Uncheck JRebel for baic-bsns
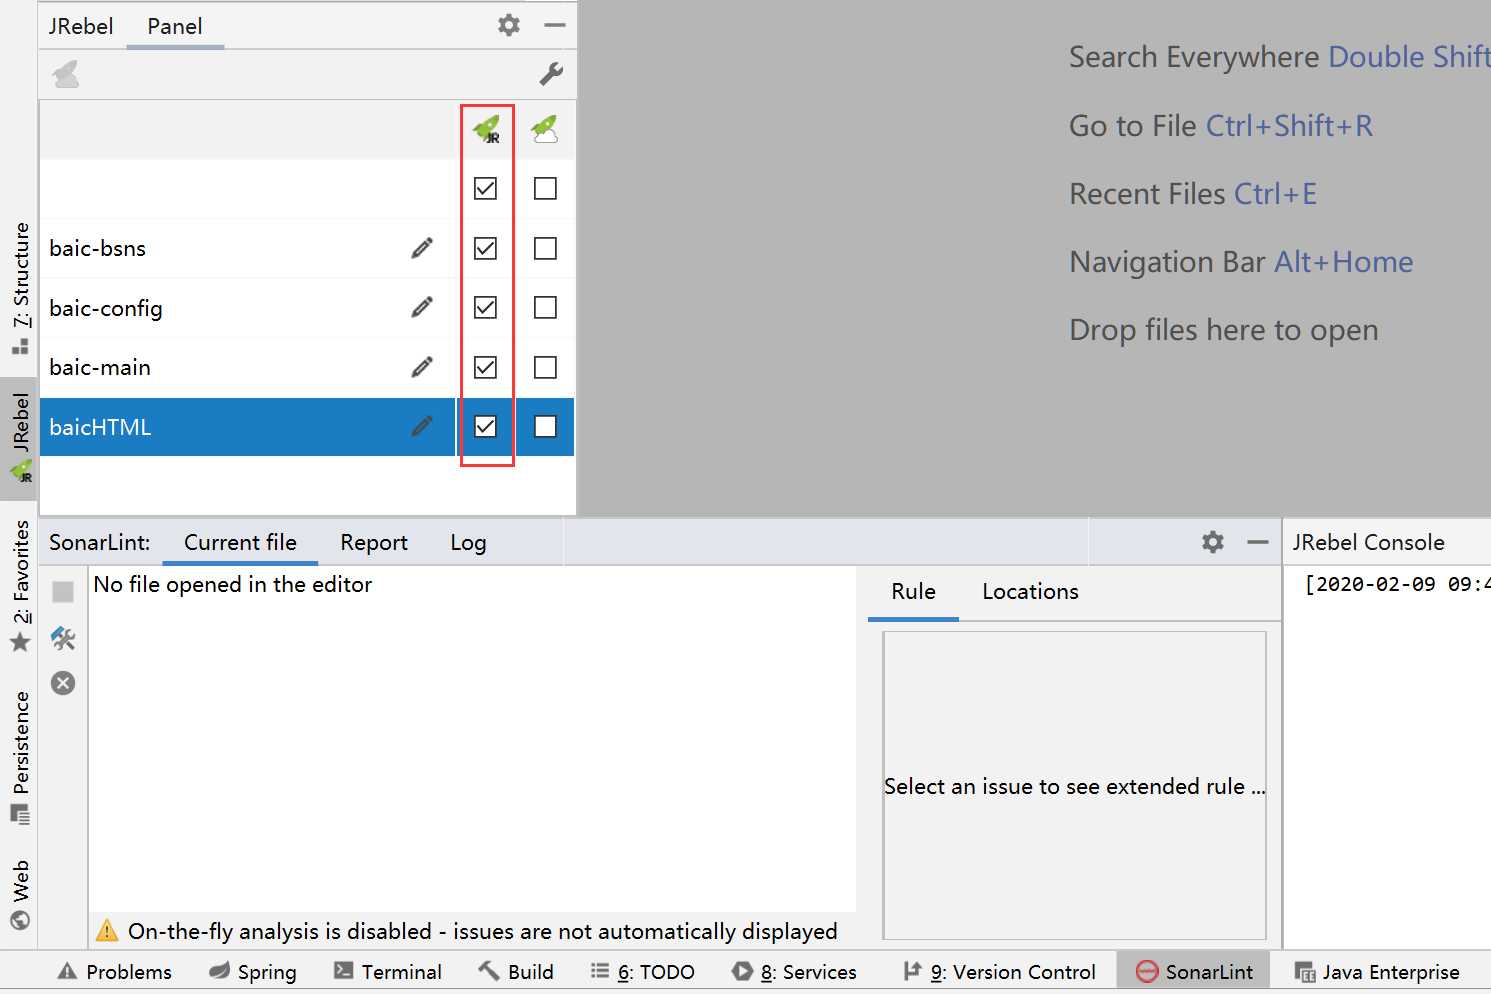The width and height of the screenshot is (1491, 994). pos(485,248)
